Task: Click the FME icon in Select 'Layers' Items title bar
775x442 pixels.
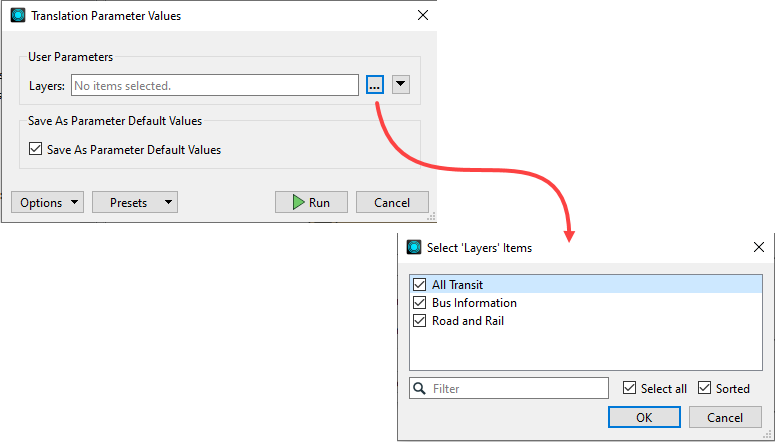Action: pos(414,247)
